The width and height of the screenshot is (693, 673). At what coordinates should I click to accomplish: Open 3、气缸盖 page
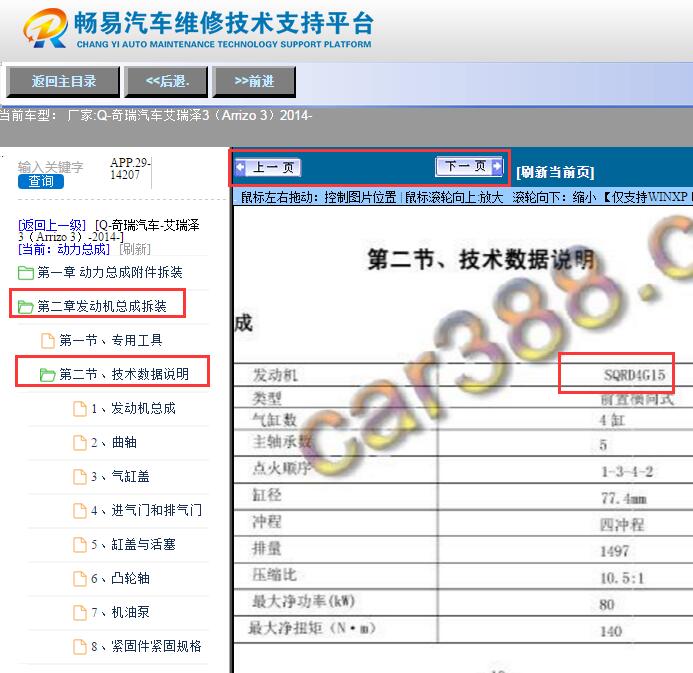(x=120, y=476)
